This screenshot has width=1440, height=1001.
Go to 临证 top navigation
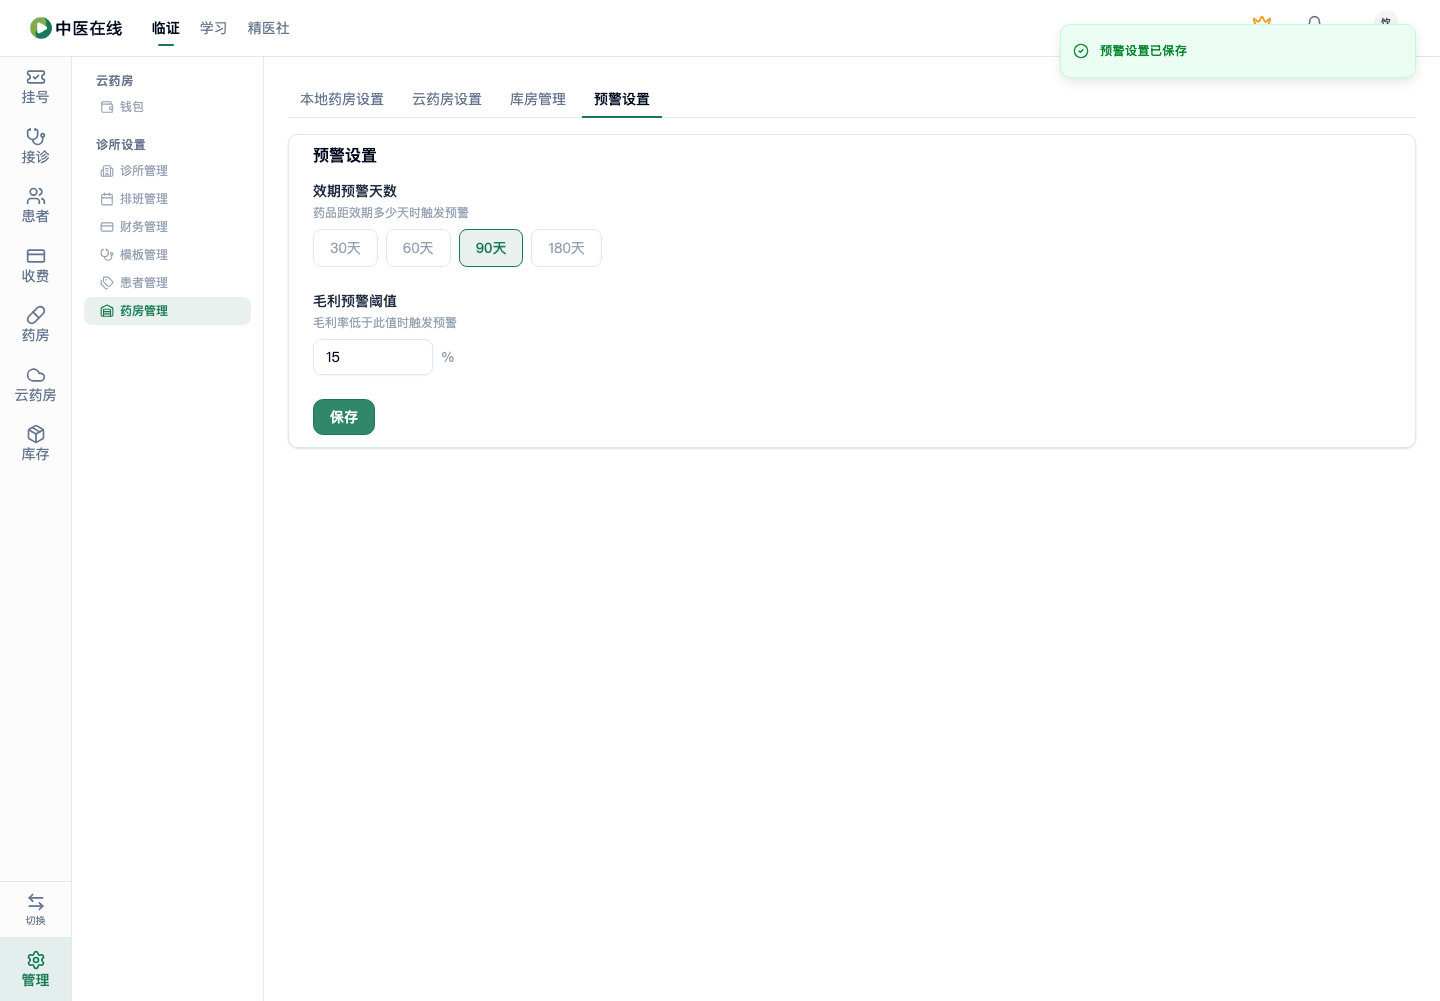point(166,28)
